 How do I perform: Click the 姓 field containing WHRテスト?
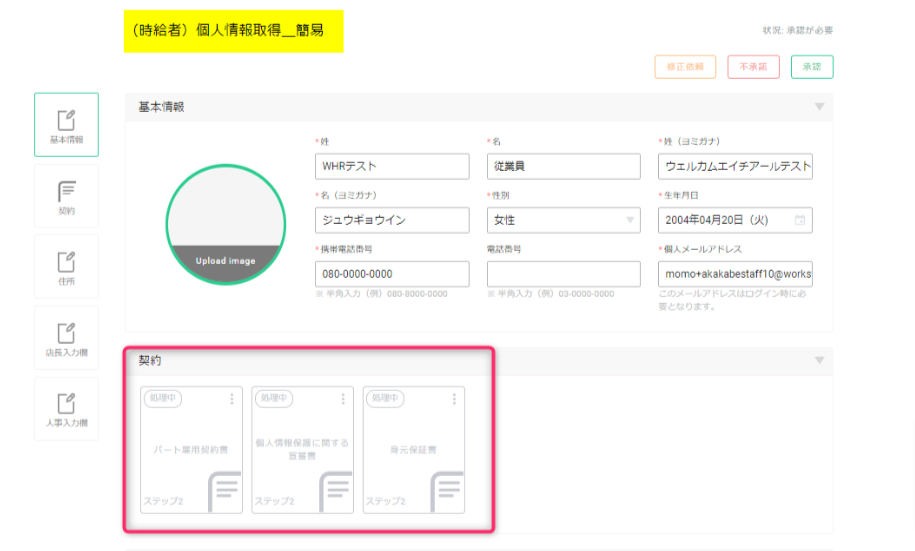point(392,166)
